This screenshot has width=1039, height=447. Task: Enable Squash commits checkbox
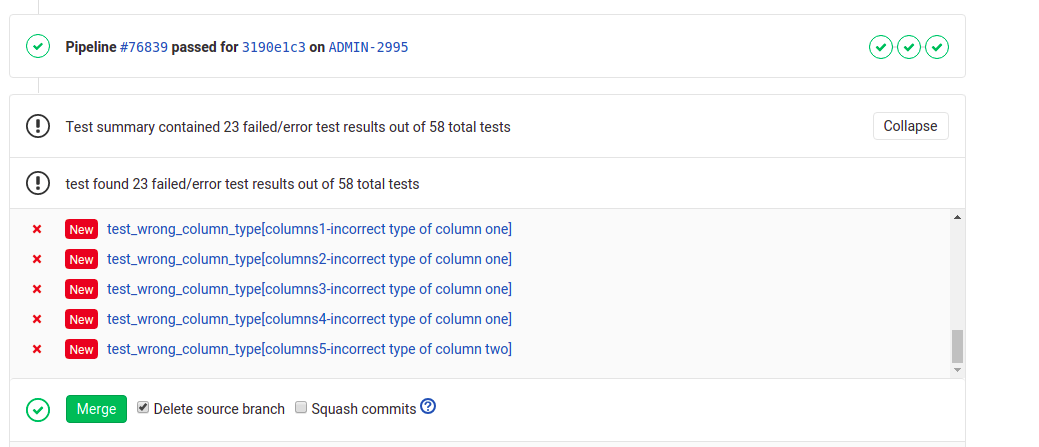click(301, 407)
